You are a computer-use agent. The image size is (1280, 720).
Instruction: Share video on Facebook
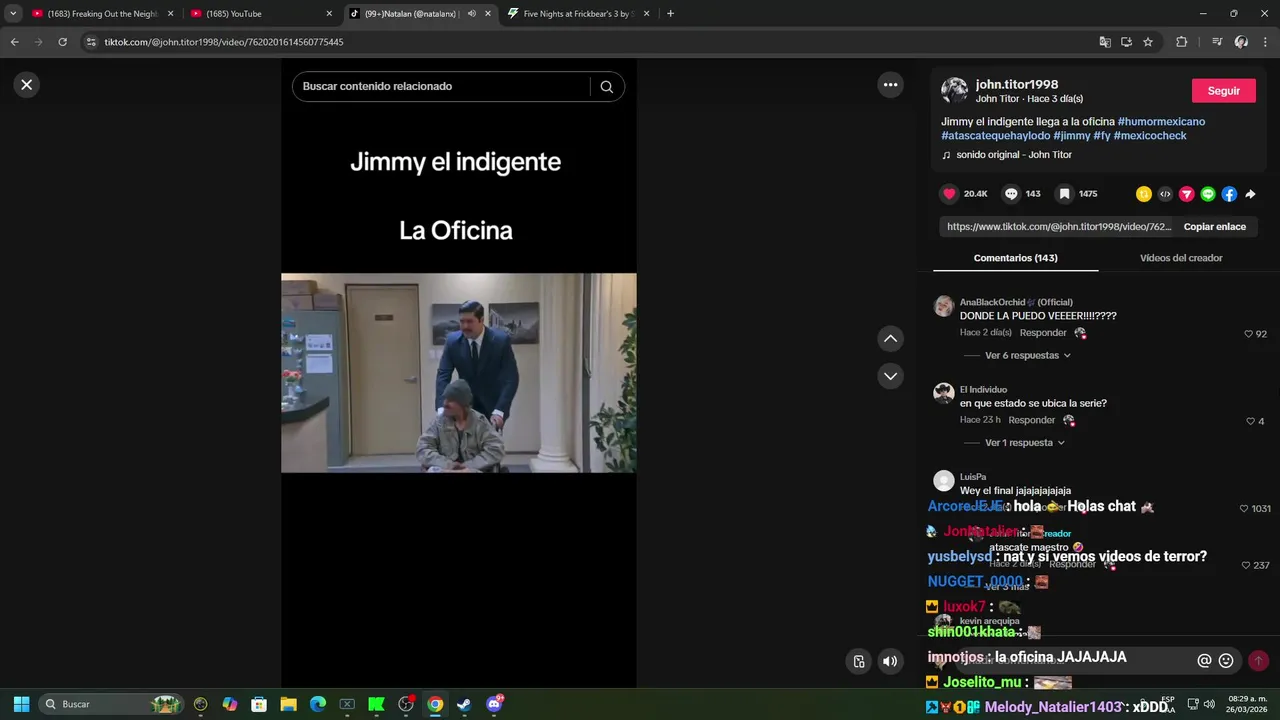pos(1229,194)
